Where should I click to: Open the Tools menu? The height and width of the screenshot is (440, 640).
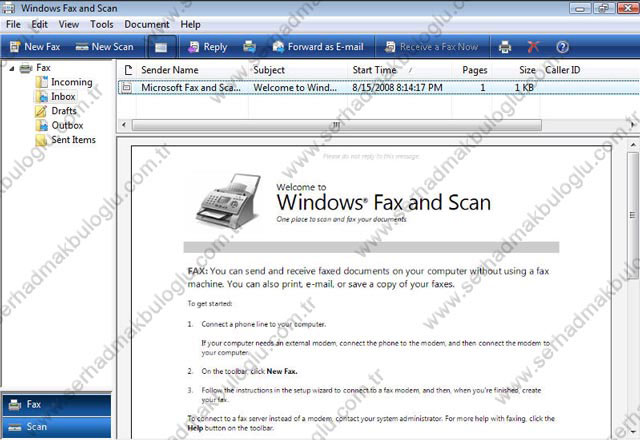coord(102,24)
